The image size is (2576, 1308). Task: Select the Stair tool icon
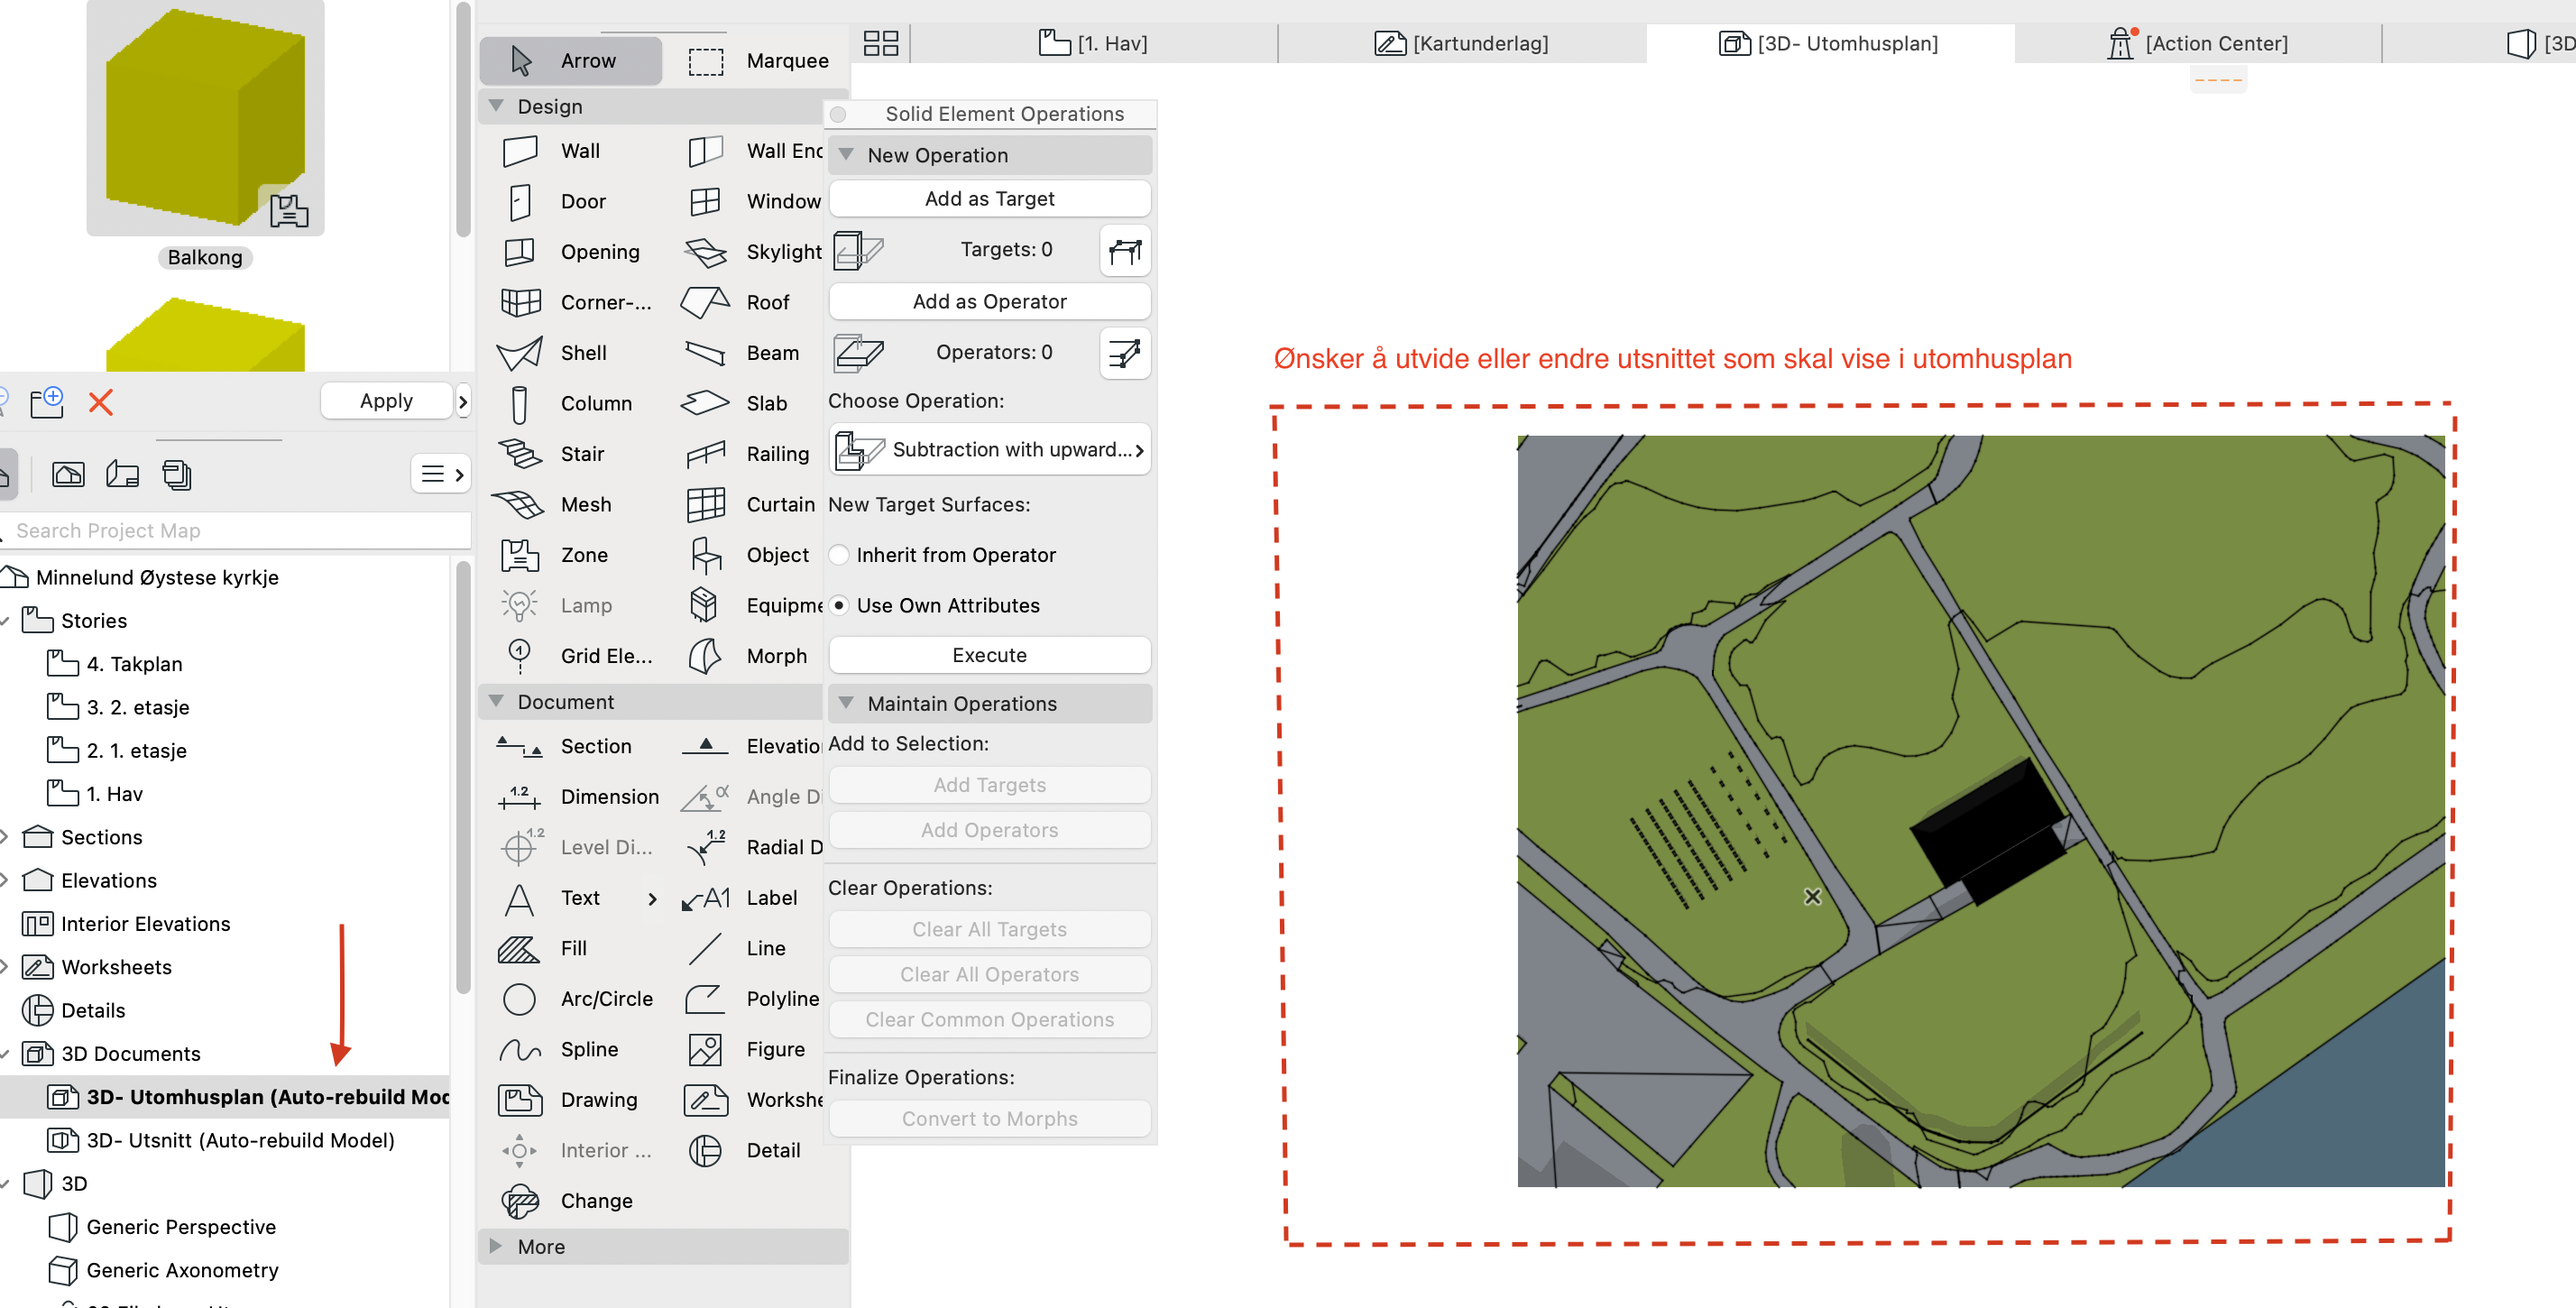(520, 454)
